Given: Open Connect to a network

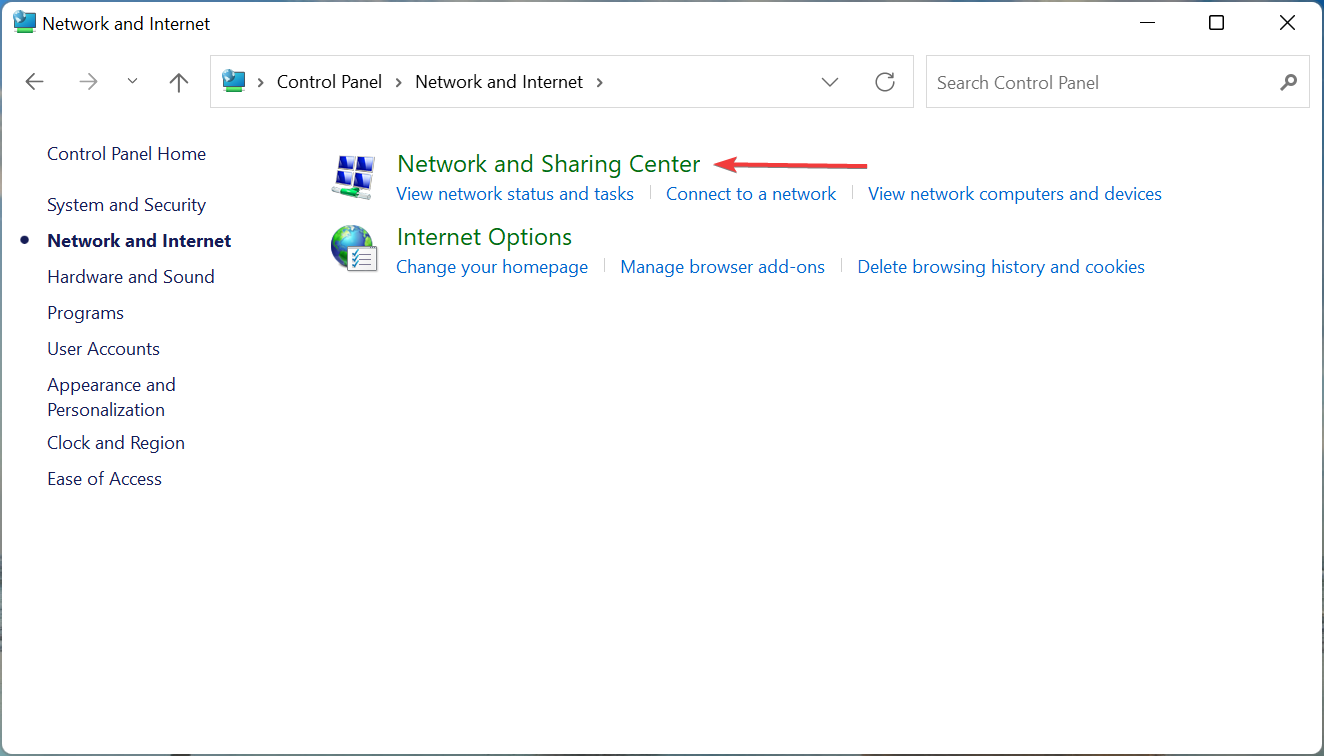Looking at the screenshot, I should click(x=751, y=193).
